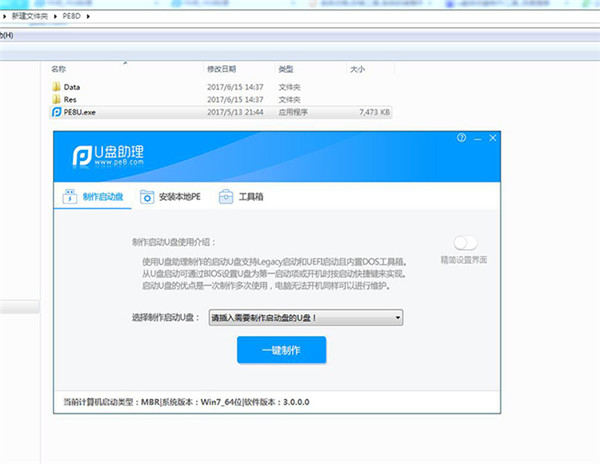
Task: Sort files by 大小 column header
Action: (x=357, y=69)
